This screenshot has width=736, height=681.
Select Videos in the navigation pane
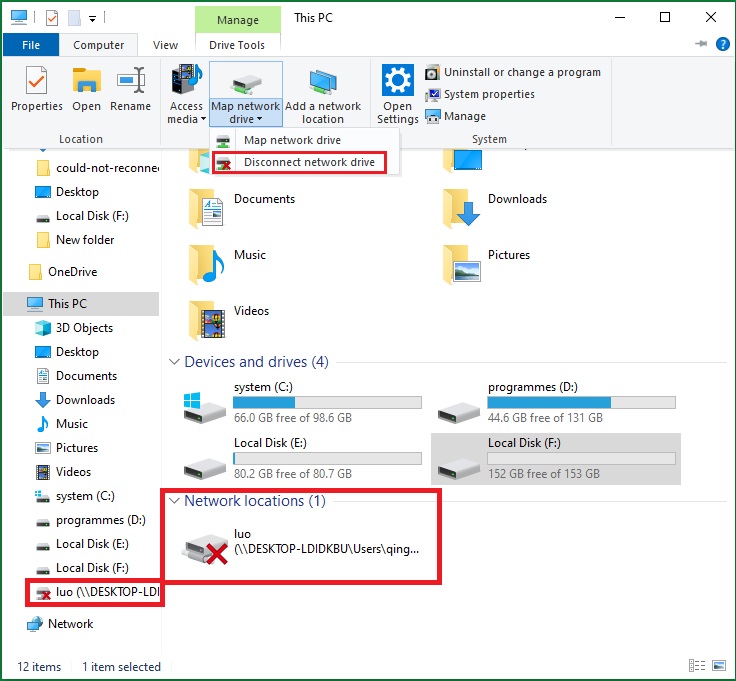pyautogui.click(x=63, y=472)
